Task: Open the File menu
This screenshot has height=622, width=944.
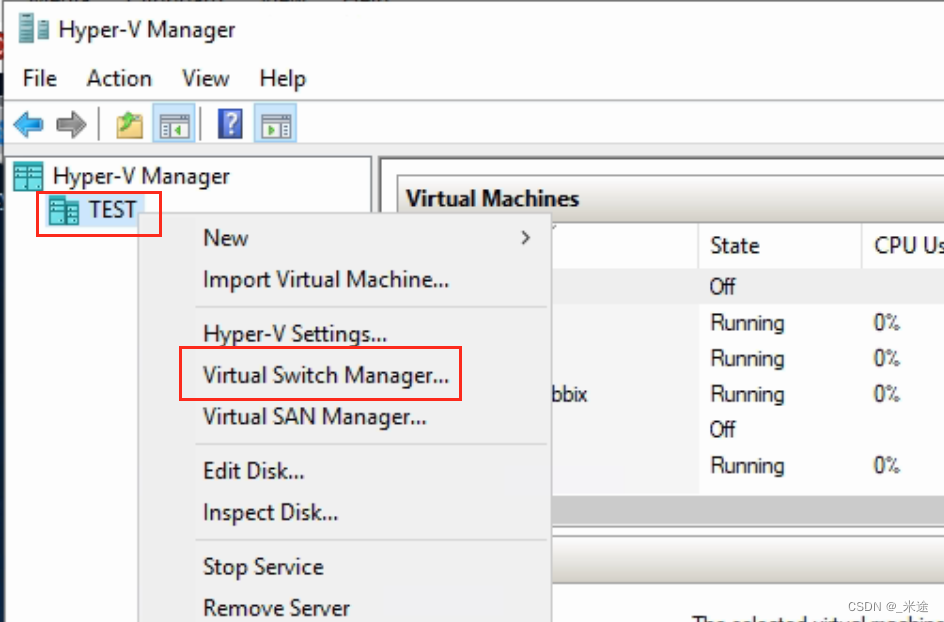Action: [x=38, y=79]
